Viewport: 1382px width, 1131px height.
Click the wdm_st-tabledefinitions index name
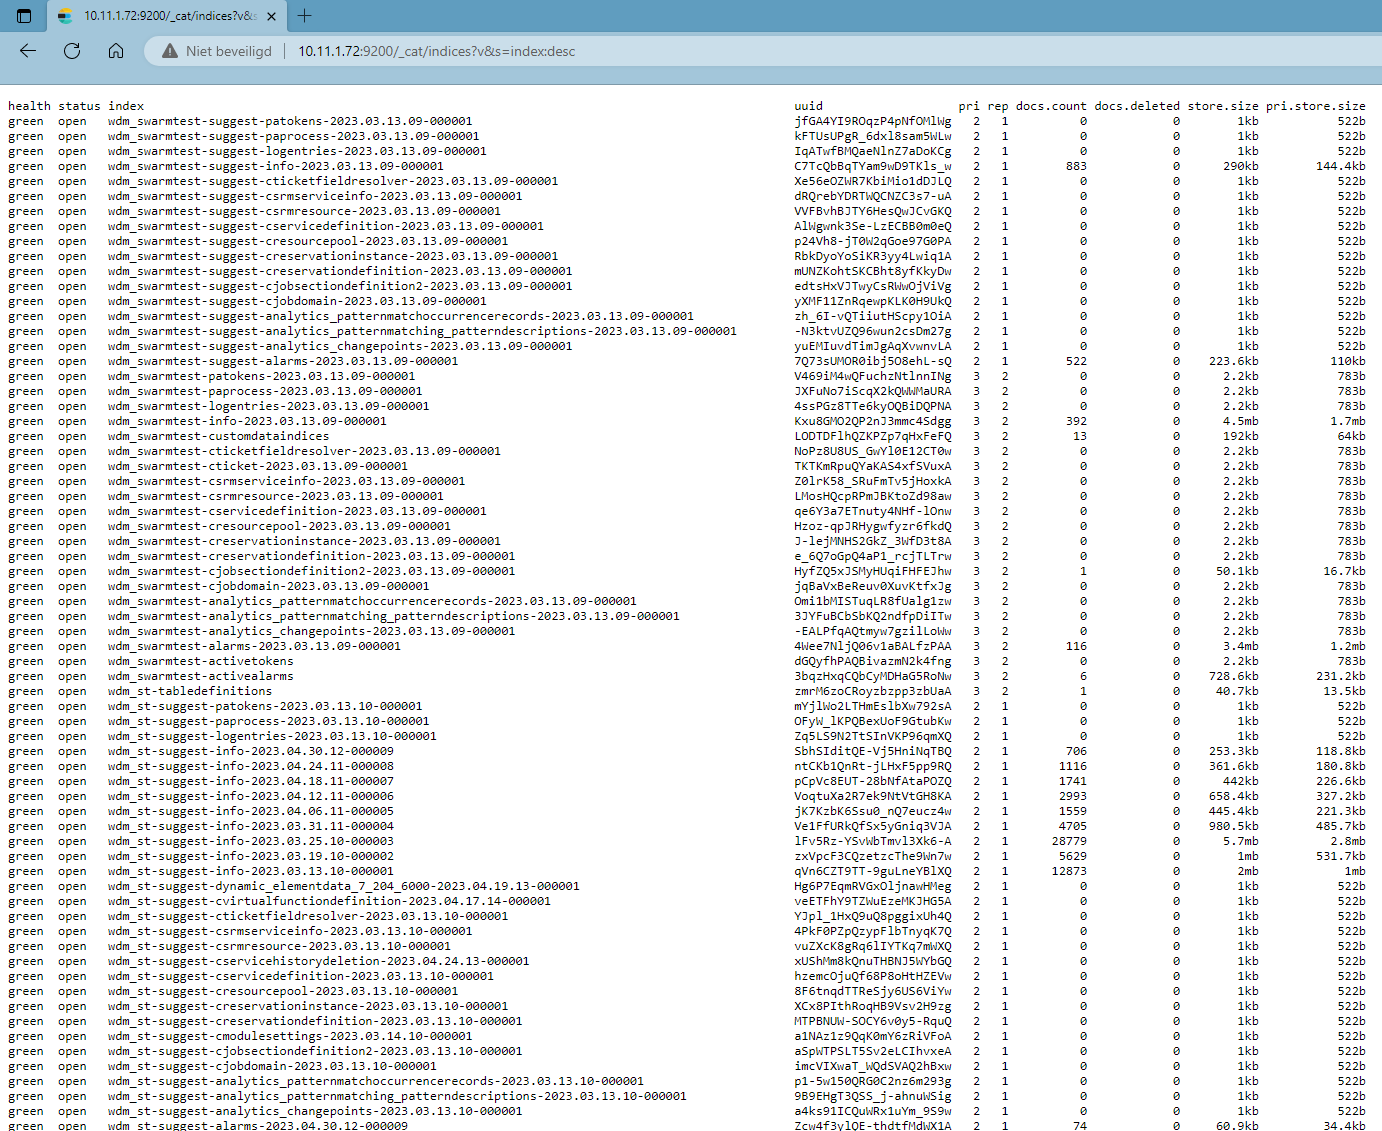coord(190,691)
